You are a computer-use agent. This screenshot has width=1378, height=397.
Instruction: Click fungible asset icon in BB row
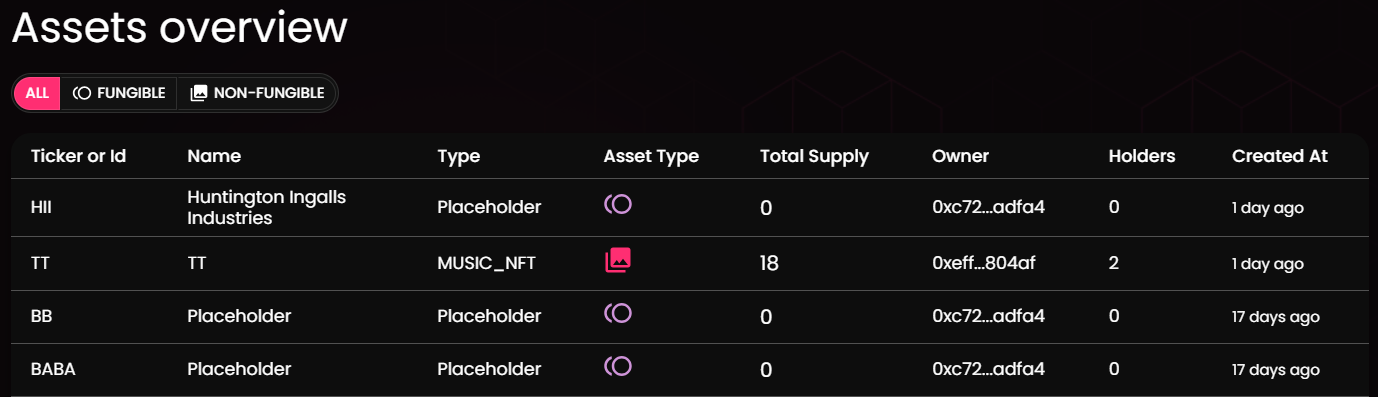point(618,314)
